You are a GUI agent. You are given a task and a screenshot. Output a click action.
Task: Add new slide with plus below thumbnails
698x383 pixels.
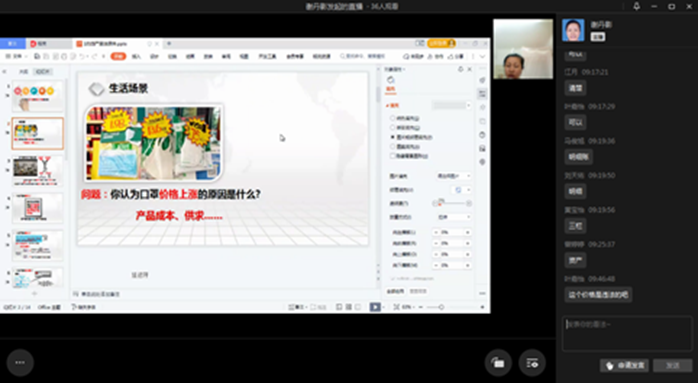(x=34, y=293)
